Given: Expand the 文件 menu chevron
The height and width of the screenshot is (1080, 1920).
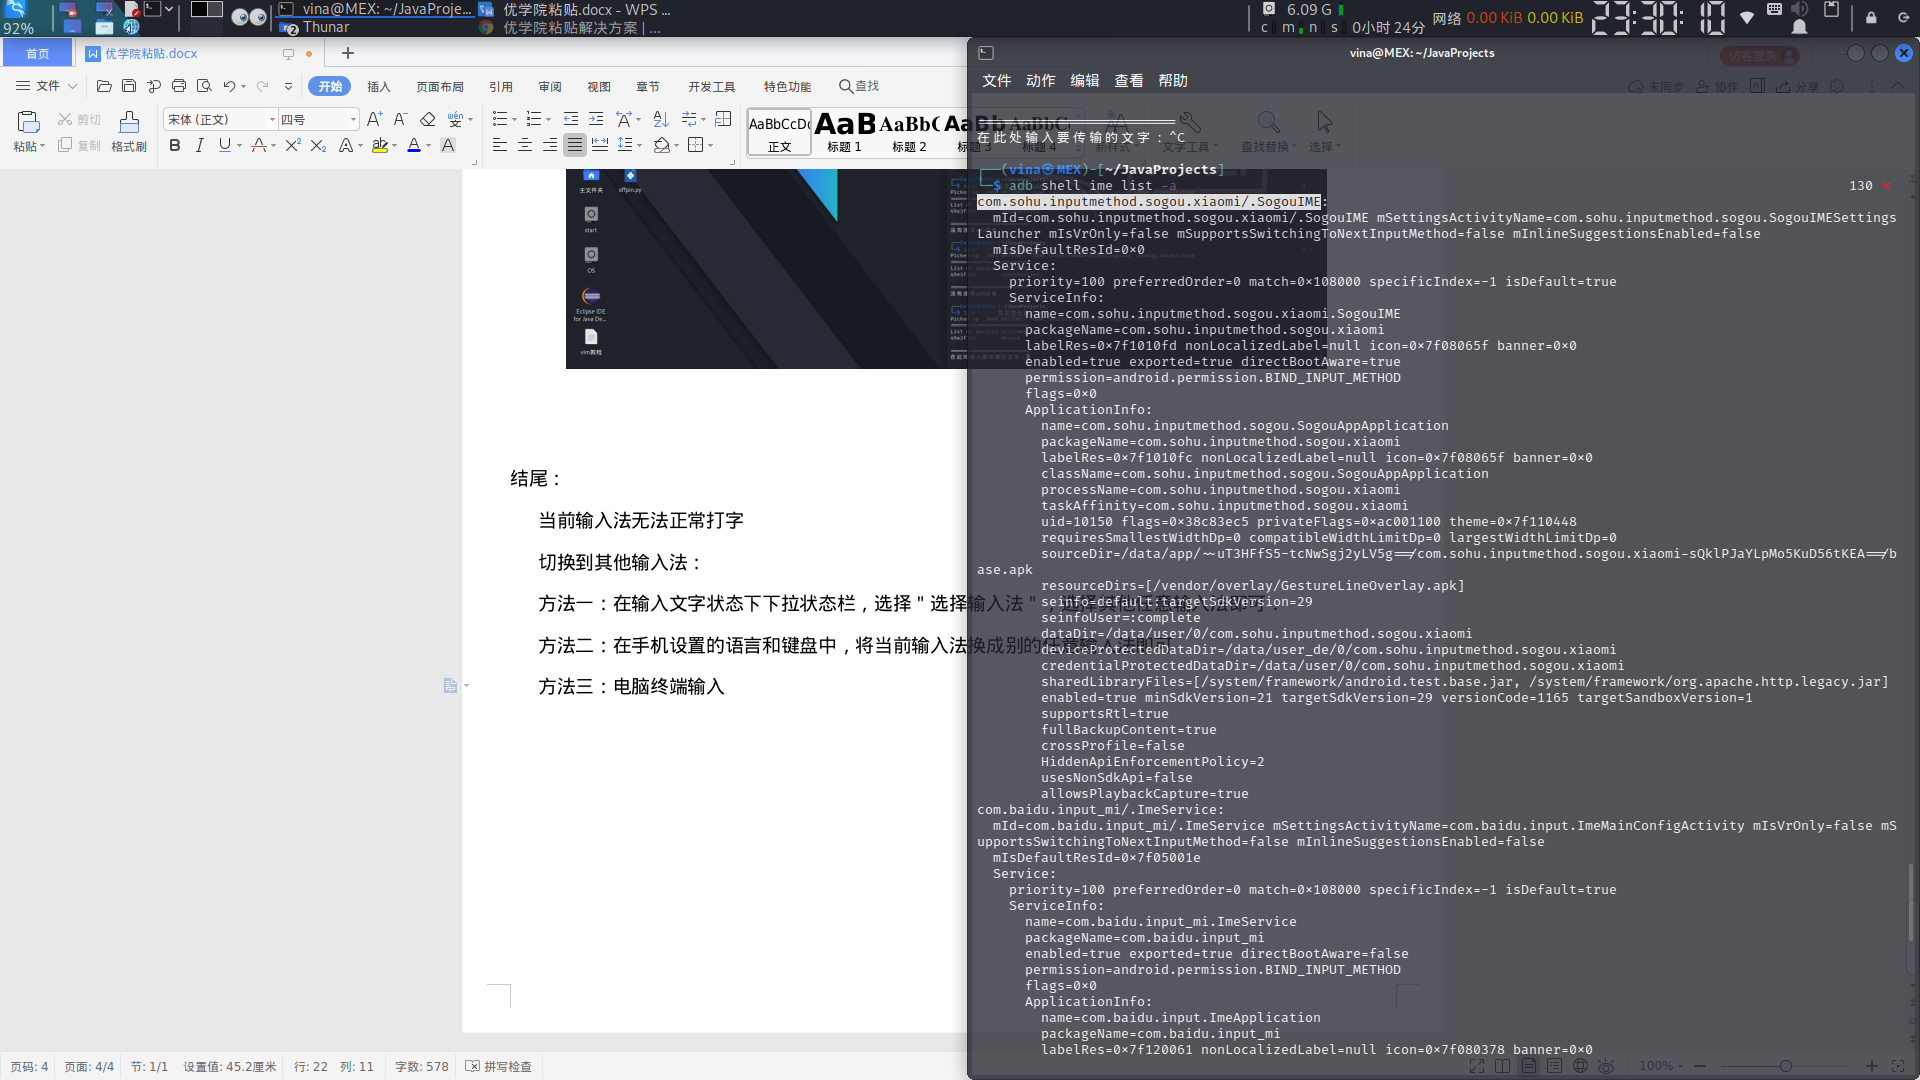Looking at the screenshot, I should [x=72, y=86].
